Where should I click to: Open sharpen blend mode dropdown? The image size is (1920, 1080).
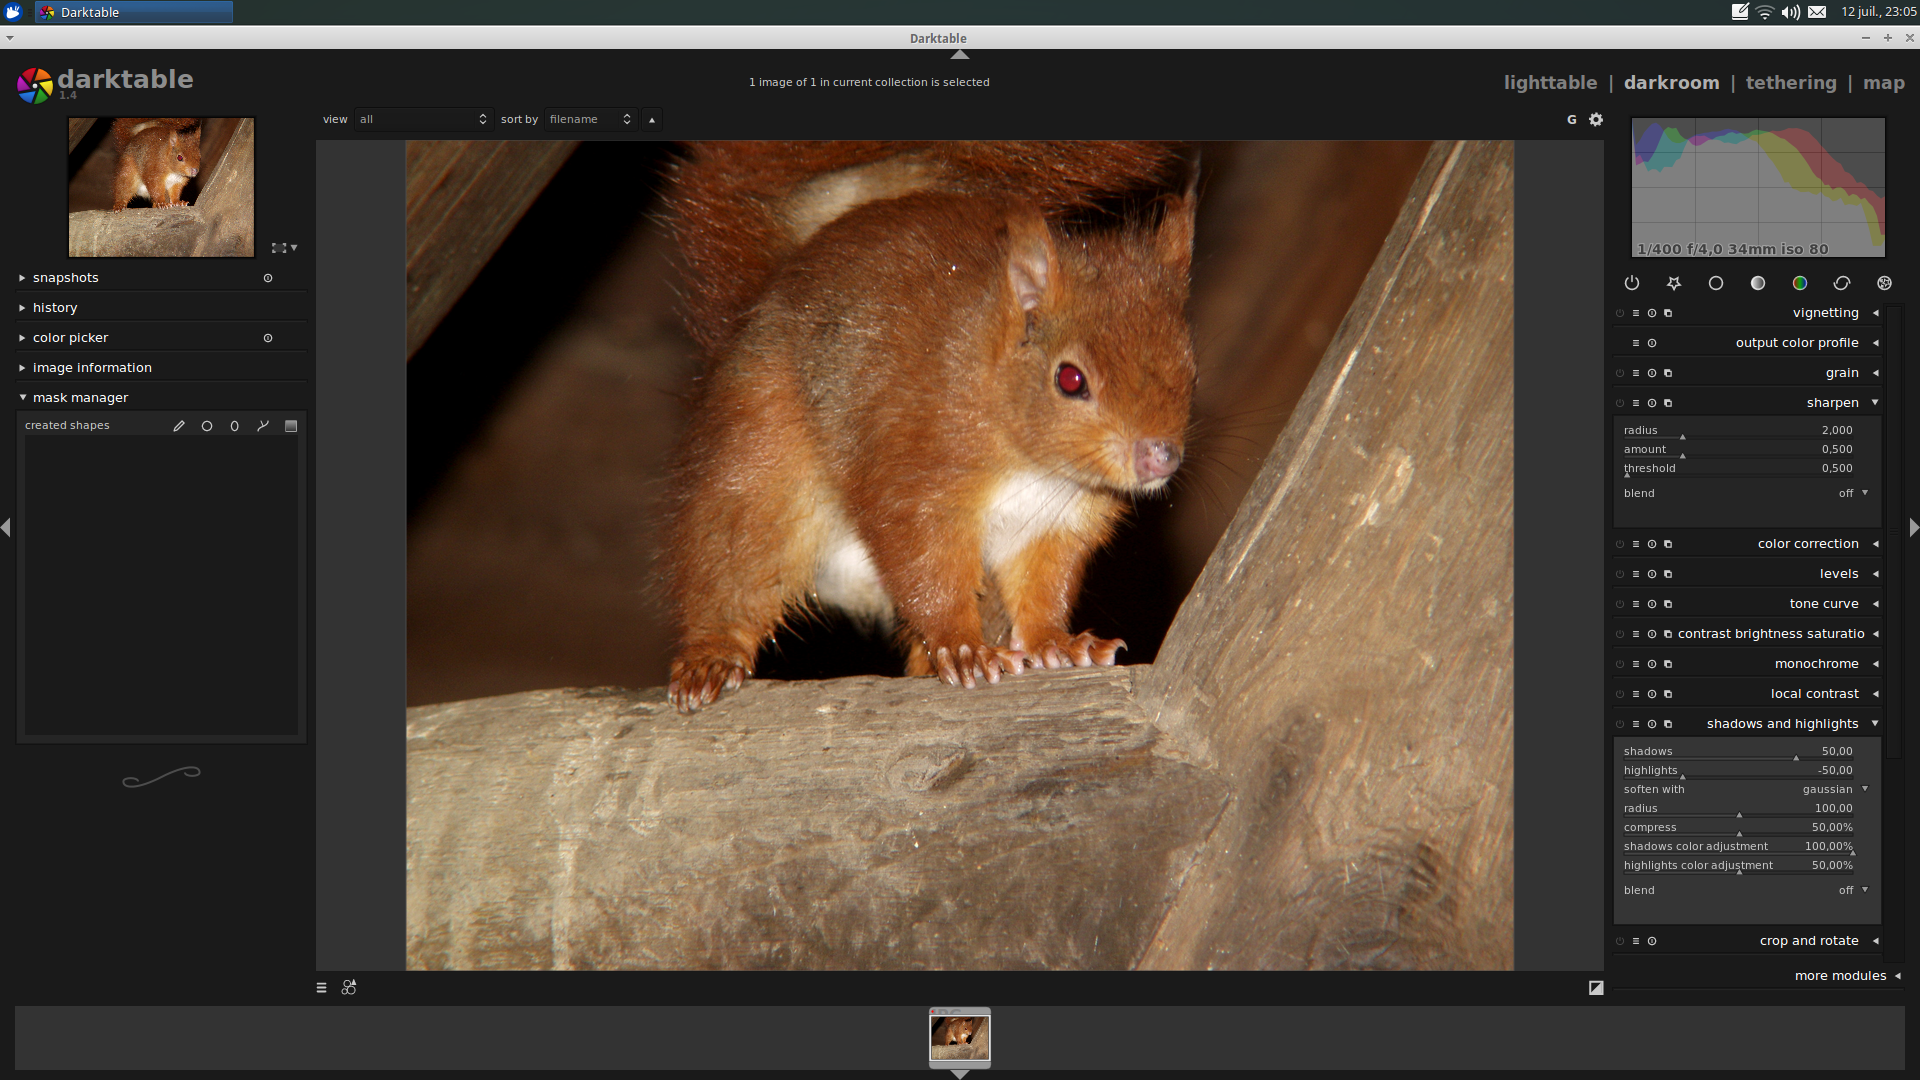[1746, 493]
